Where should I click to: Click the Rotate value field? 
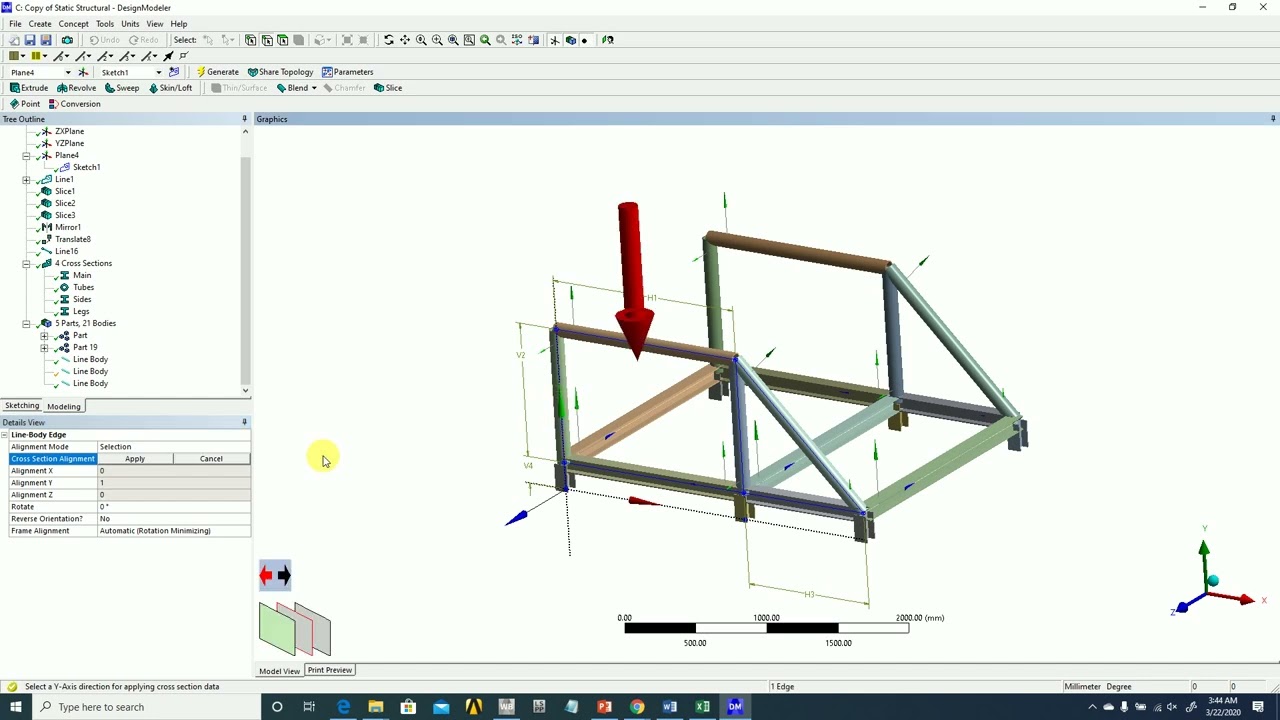173,507
